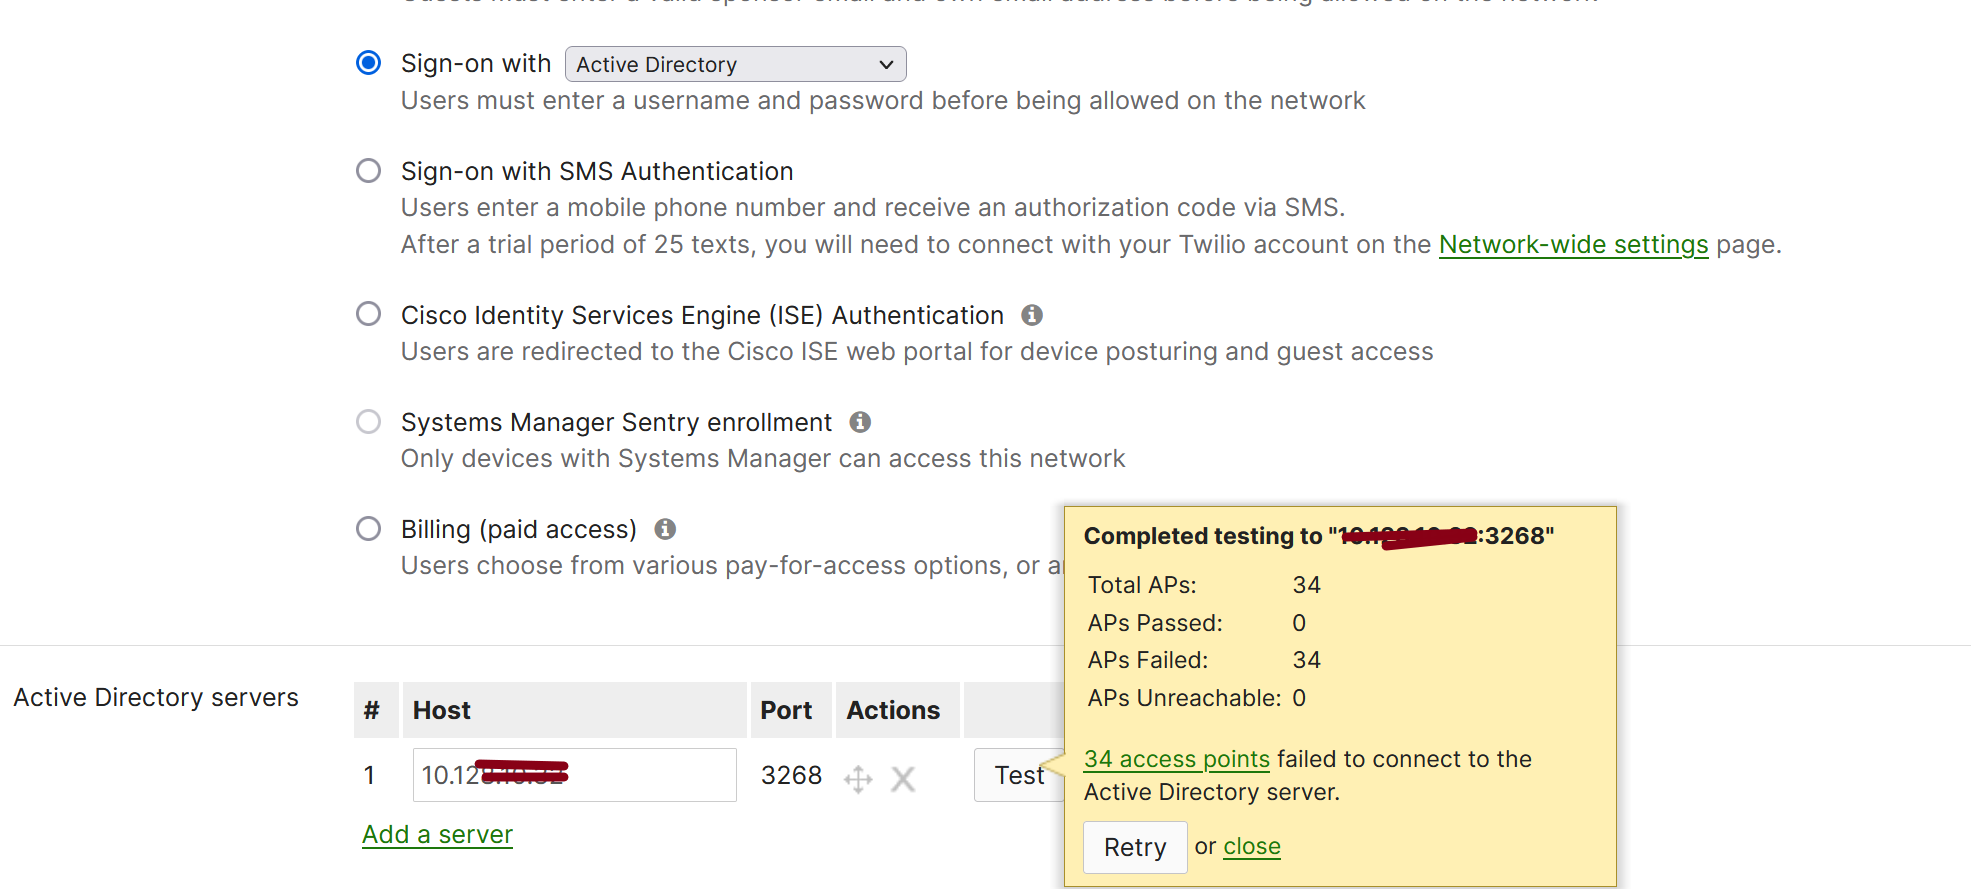1971x889 pixels.
Task: Remove server 1 with the X icon
Action: [x=903, y=778]
